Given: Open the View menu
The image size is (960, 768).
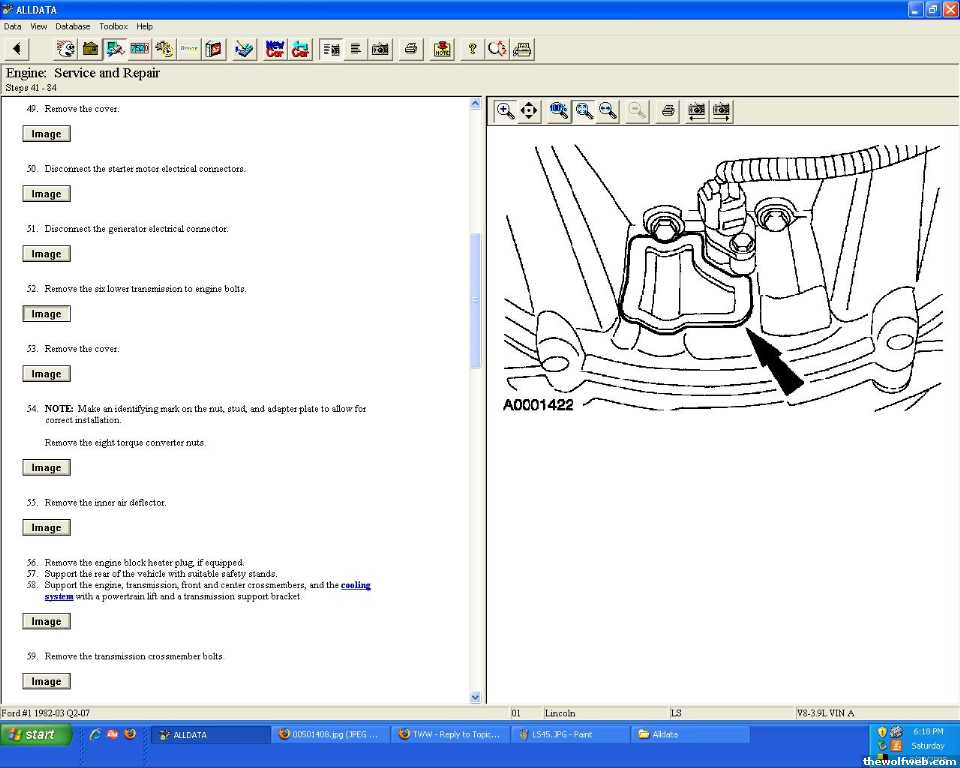Looking at the screenshot, I should (38, 26).
